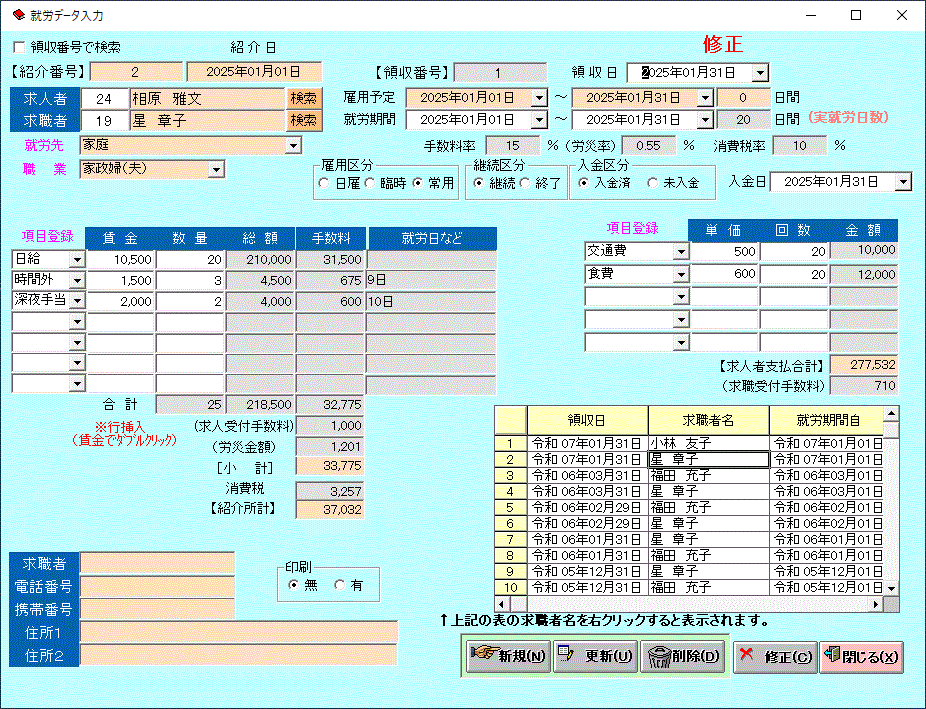Select 終了 continuation radio button

click(525, 184)
